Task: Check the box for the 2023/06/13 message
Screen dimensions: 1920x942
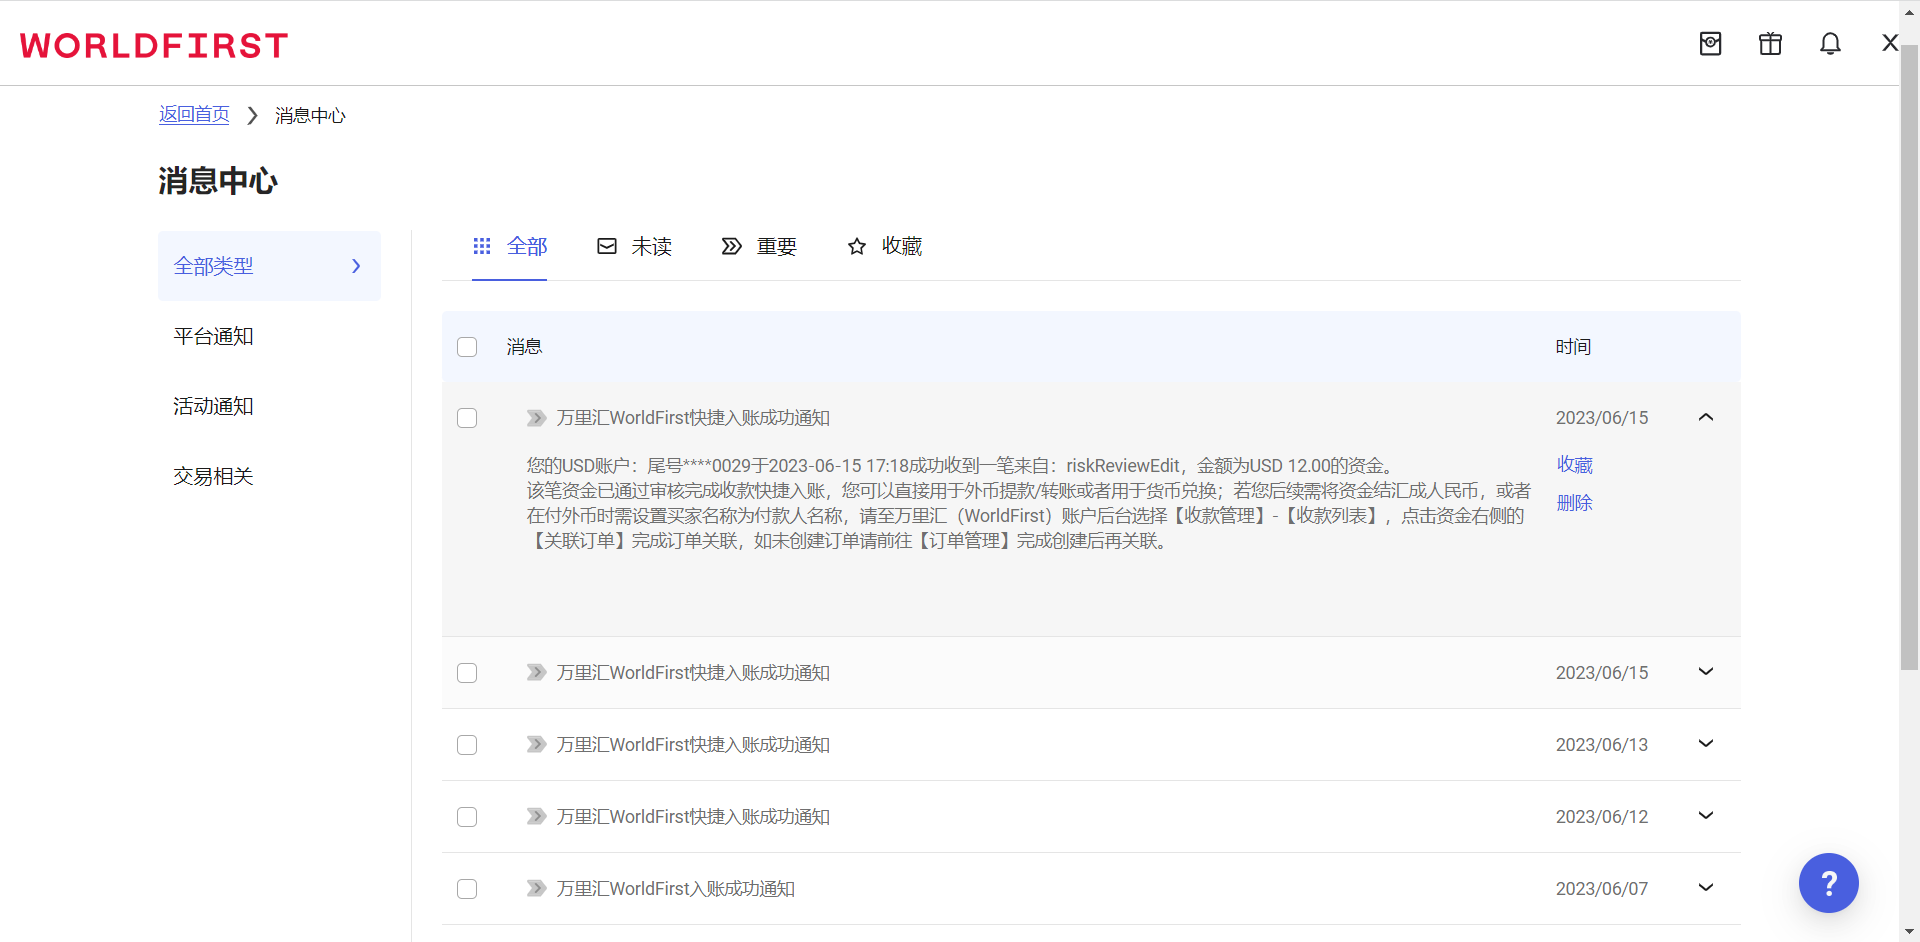Action: tap(467, 745)
